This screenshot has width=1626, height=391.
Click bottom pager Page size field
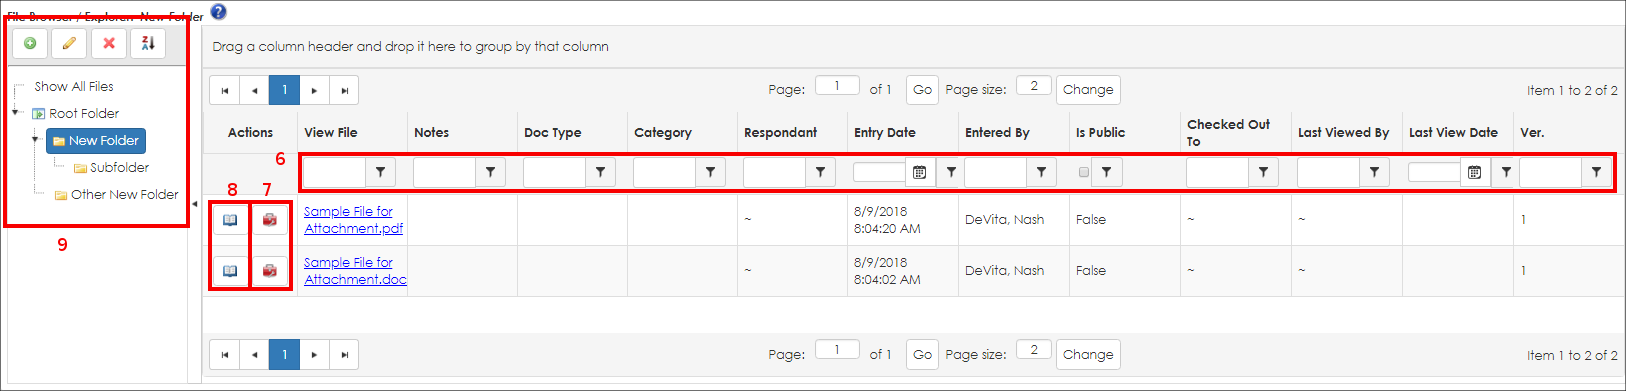coord(1033,350)
